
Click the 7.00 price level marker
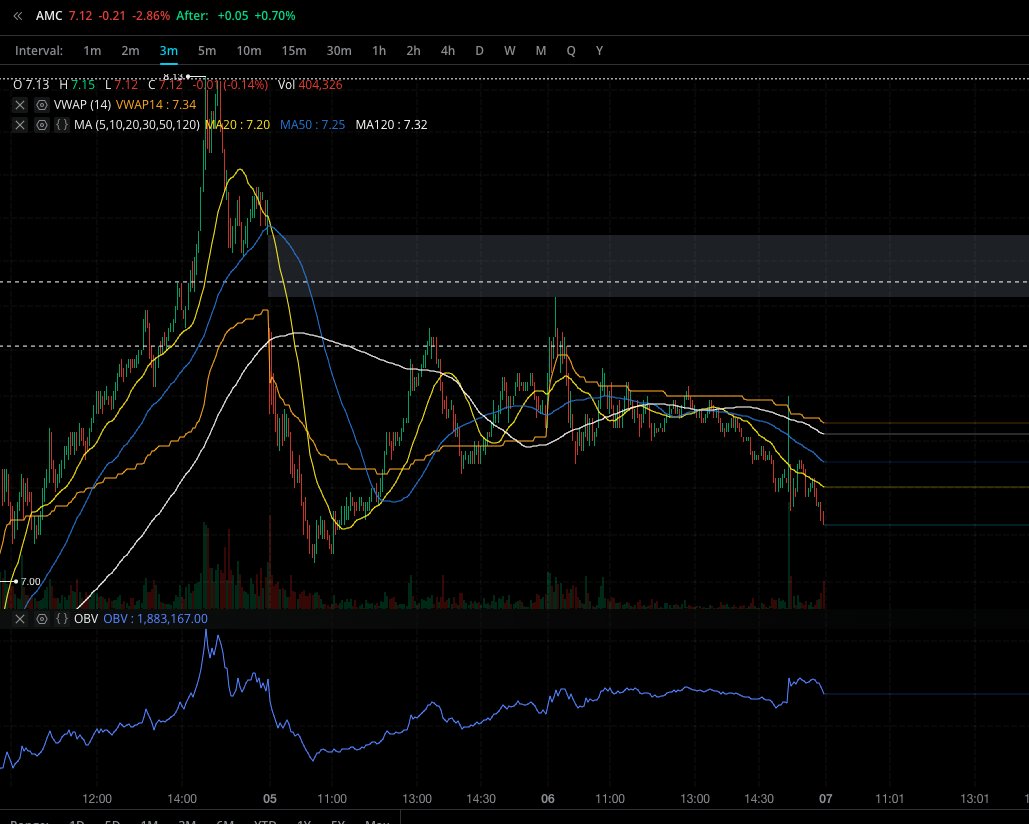(30, 581)
